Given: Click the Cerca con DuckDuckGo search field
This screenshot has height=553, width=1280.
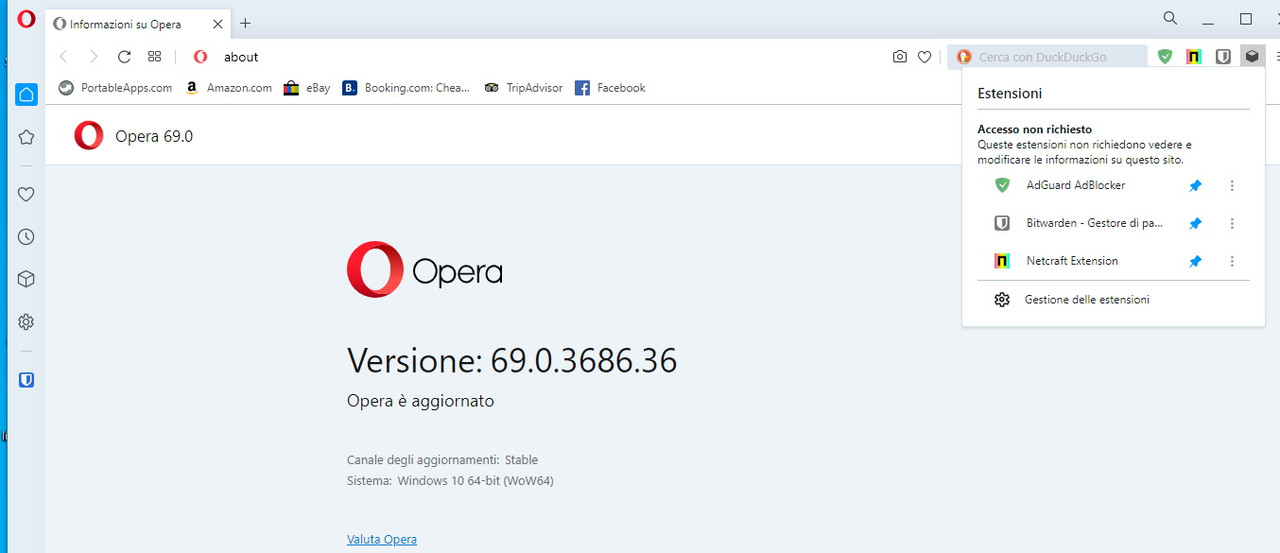Looking at the screenshot, I should pyautogui.click(x=1047, y=57).
